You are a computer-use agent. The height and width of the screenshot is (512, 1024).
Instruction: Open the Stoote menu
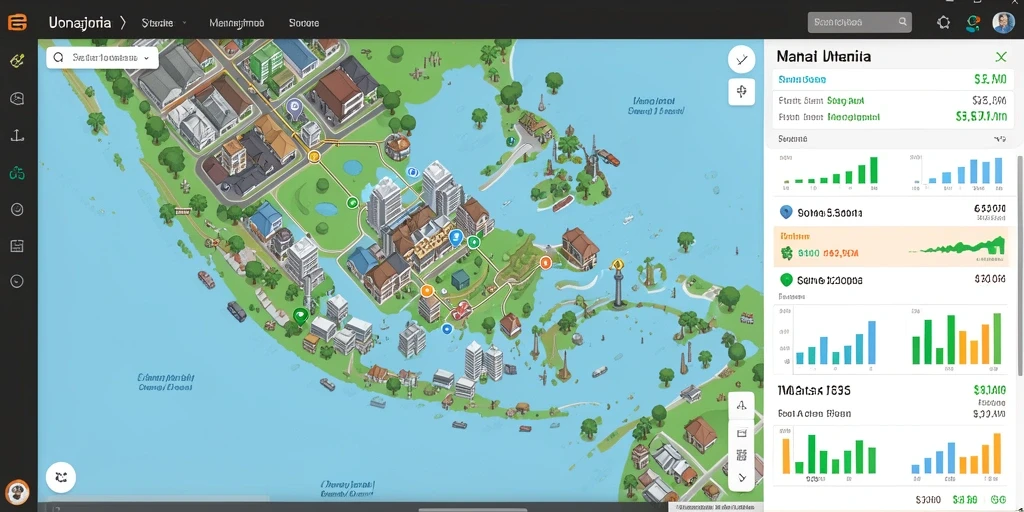click(x=157, y=23)
